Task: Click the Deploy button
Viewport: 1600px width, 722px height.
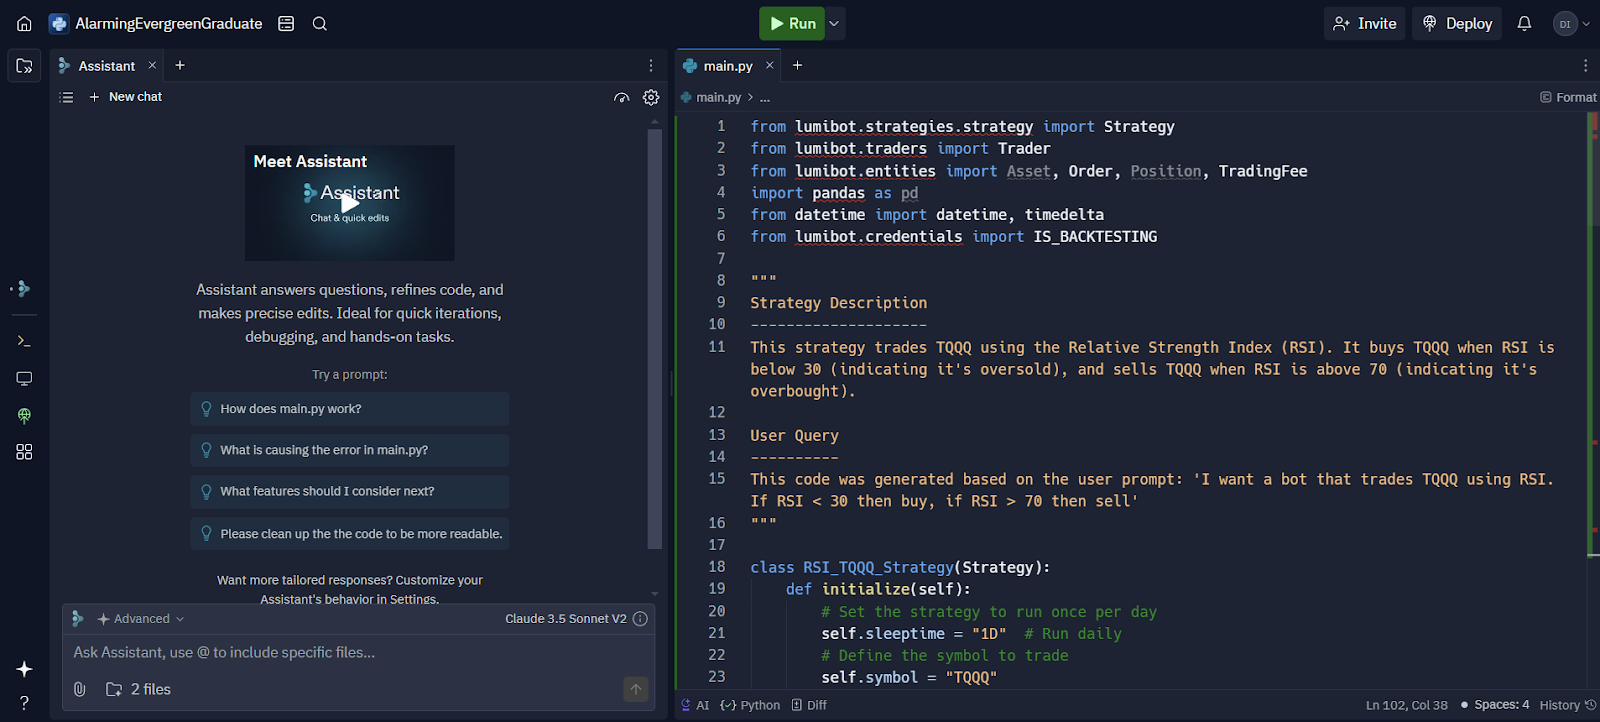Action: 1457,23
